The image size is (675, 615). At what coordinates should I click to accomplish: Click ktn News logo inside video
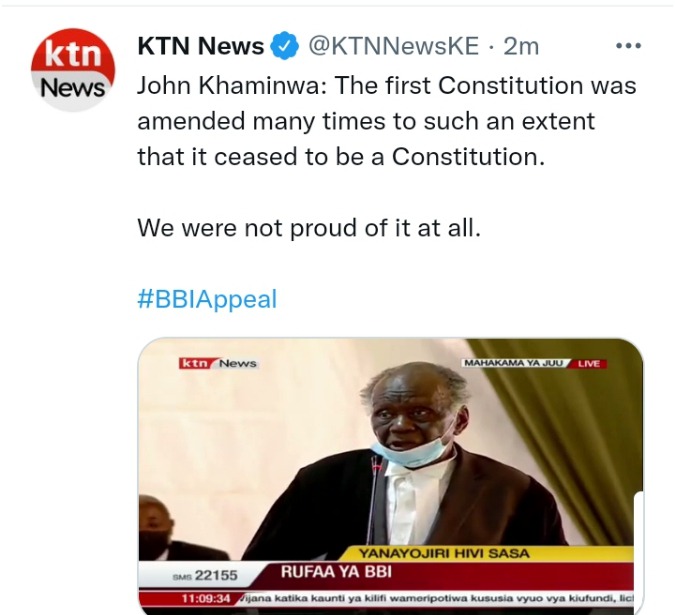(219, 363)
